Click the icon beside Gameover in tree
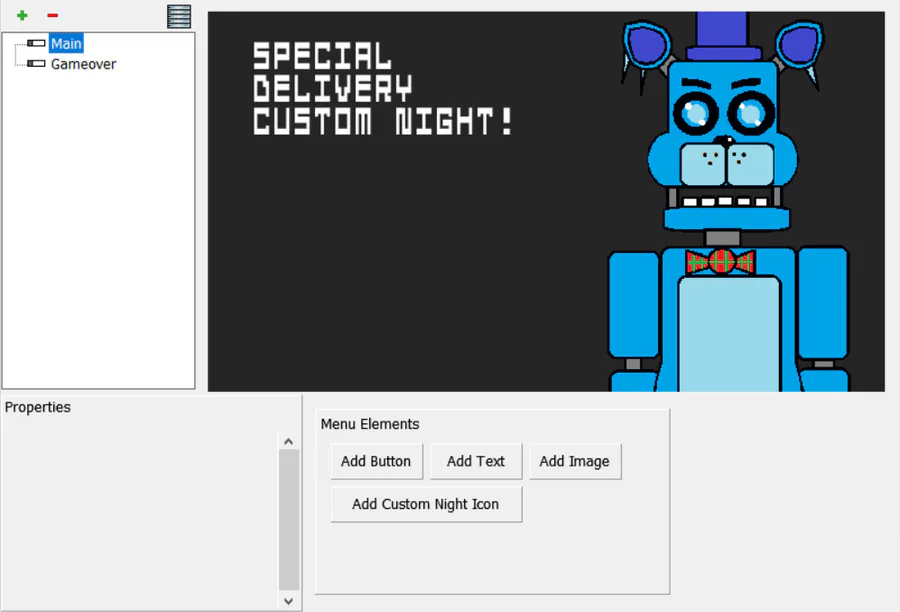This screenshot has width=900, height=612. 36,64
